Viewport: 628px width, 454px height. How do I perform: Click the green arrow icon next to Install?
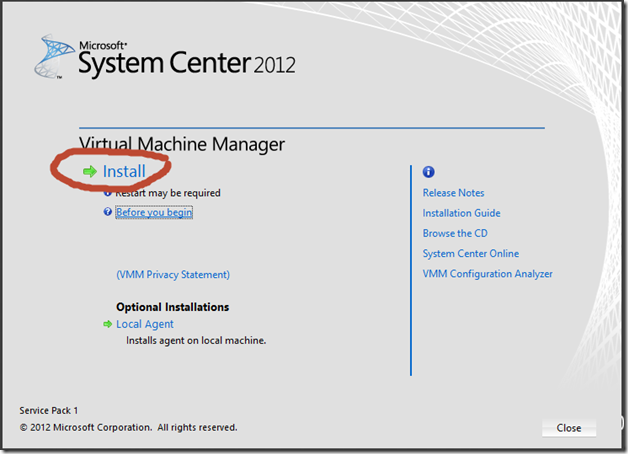pyautogui.click(x=90, y=172)
